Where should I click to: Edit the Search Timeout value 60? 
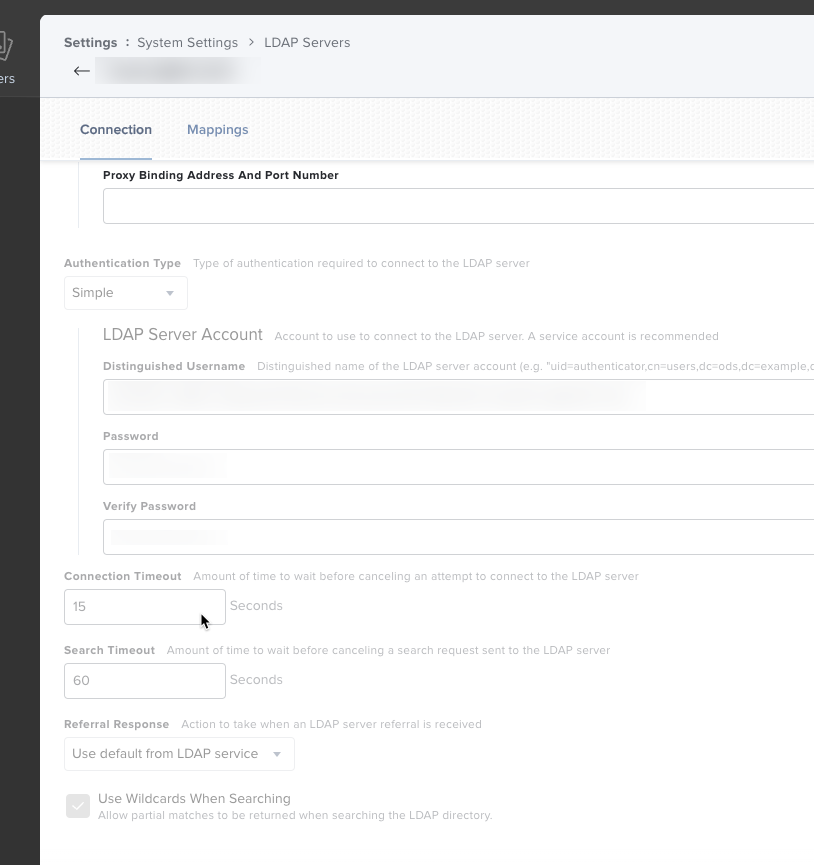(144, 681)
